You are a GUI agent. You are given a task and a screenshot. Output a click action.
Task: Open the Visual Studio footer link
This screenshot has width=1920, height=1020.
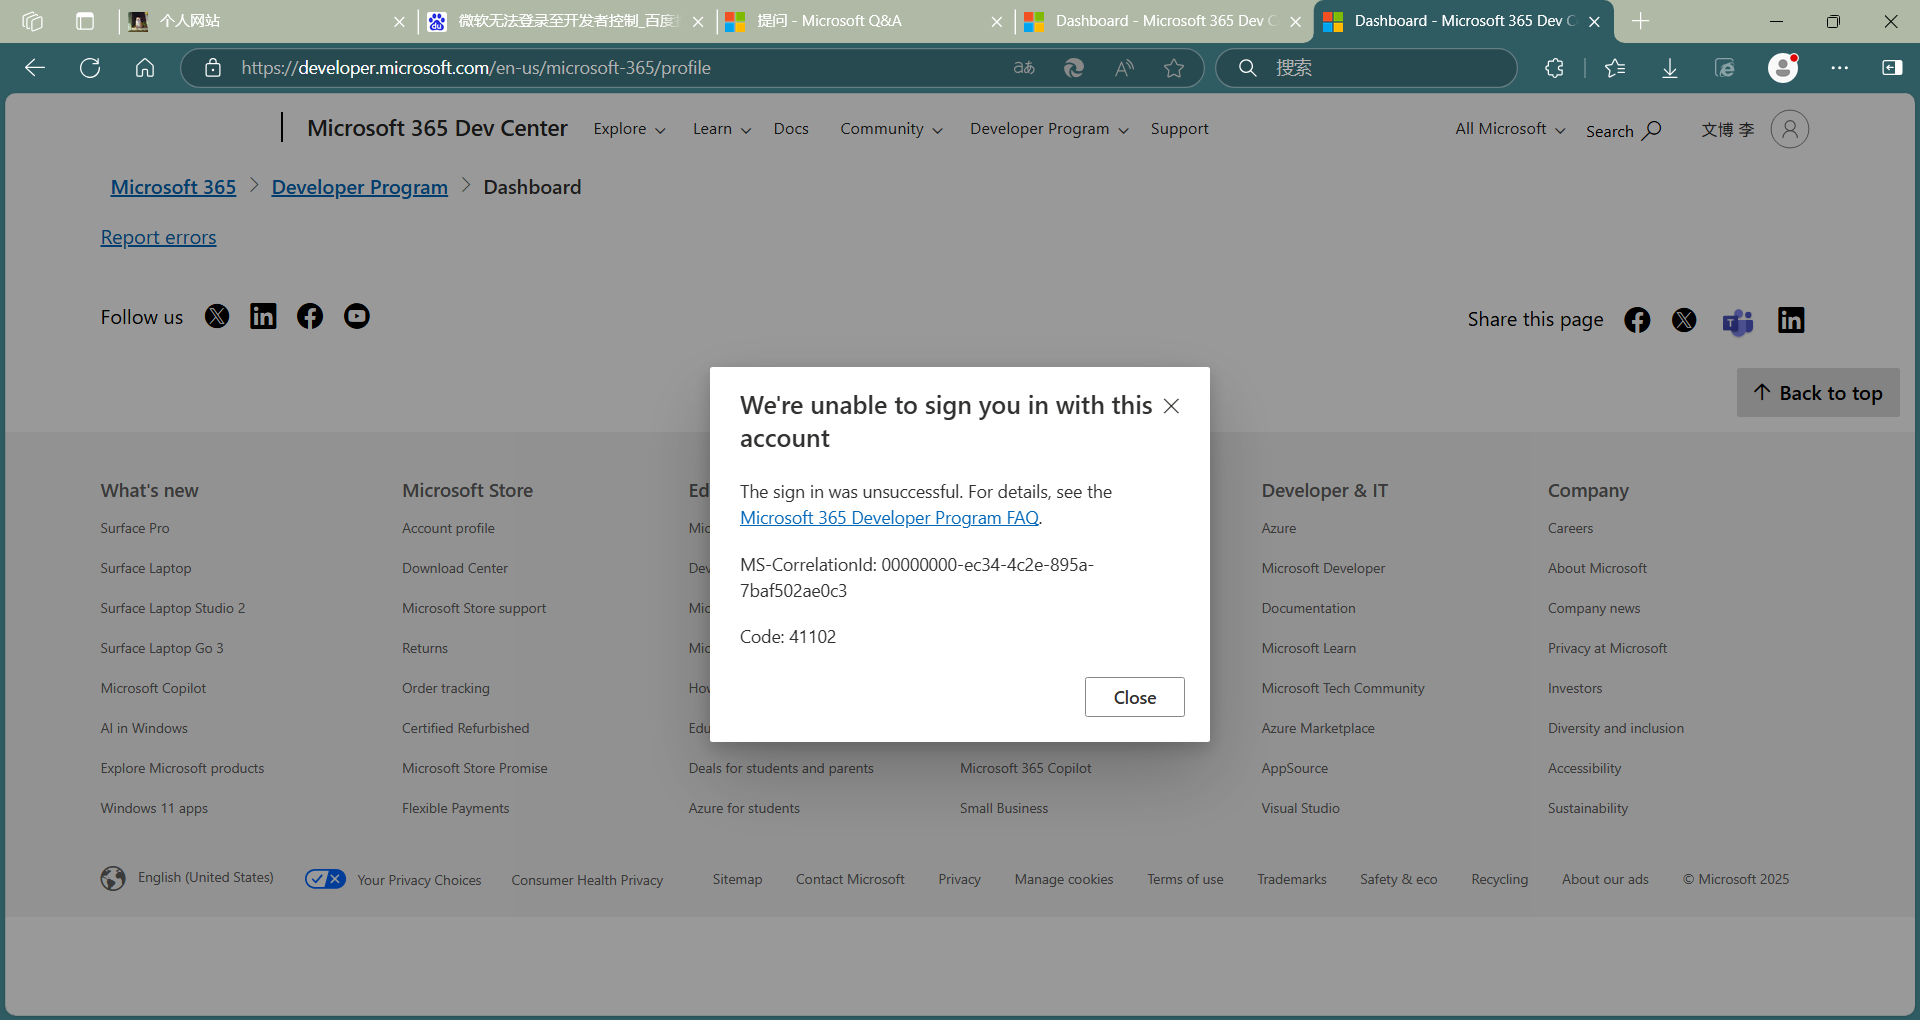point(1300,808)
